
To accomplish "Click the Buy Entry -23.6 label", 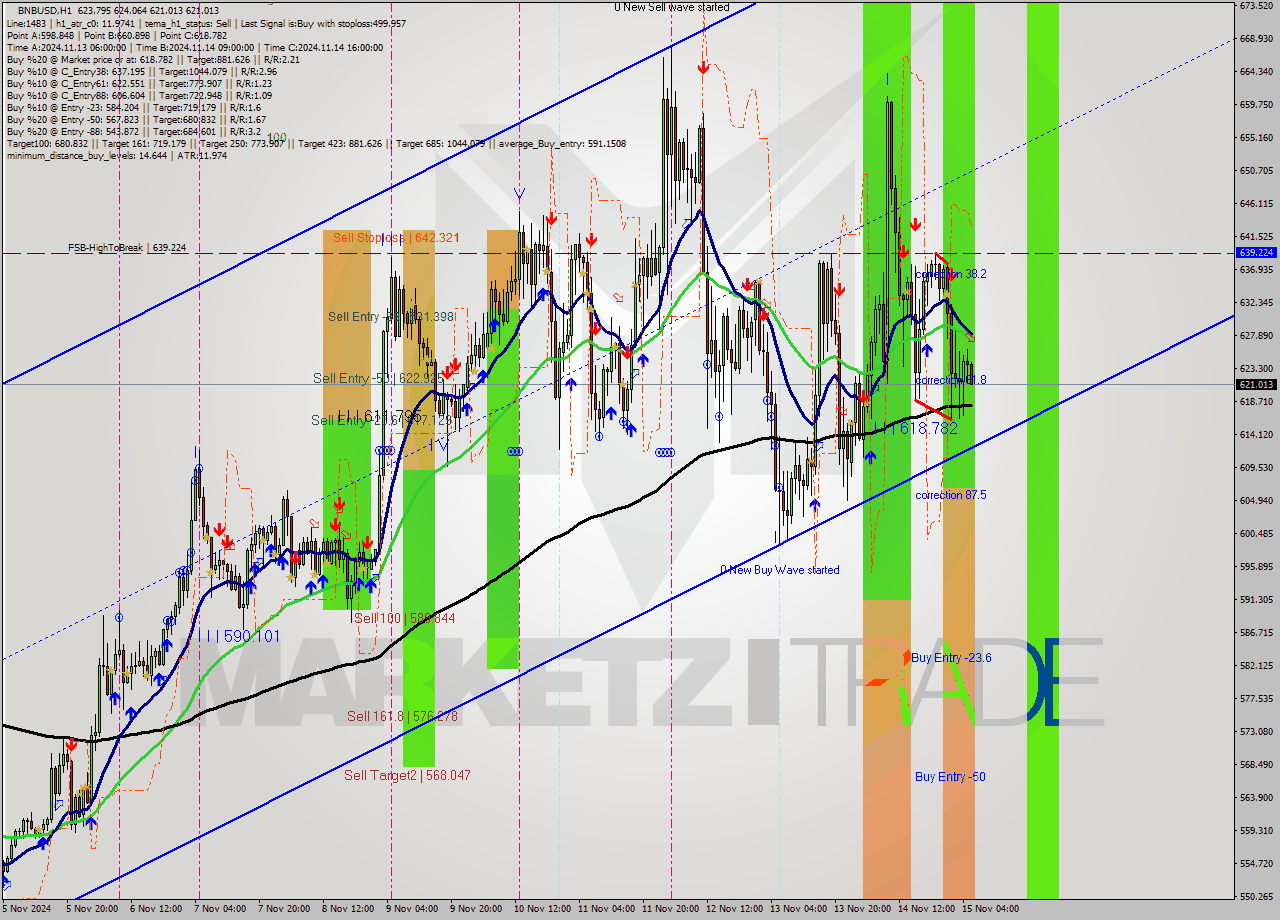I will click(951, 657).
